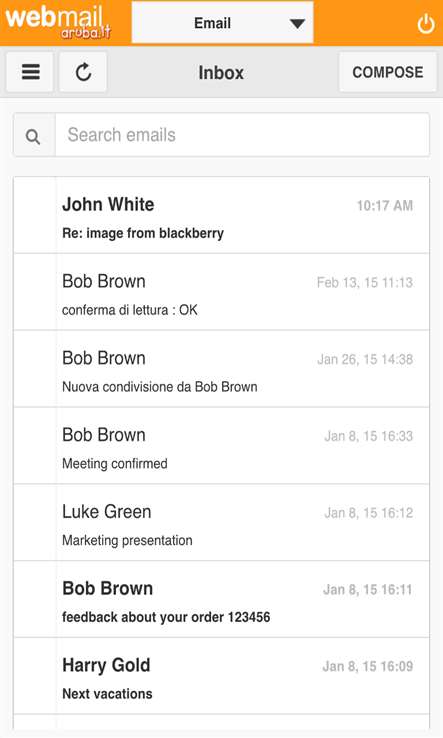Focus the Search emails field

pos(242,135)
